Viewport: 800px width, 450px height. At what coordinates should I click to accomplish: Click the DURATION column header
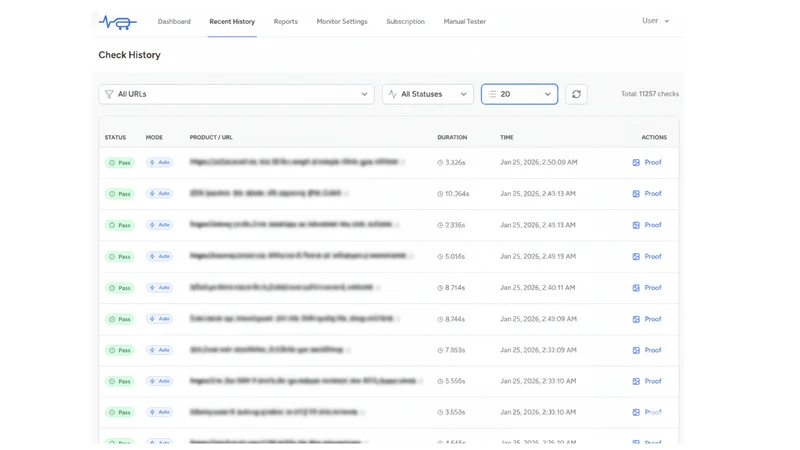(452, 137)
